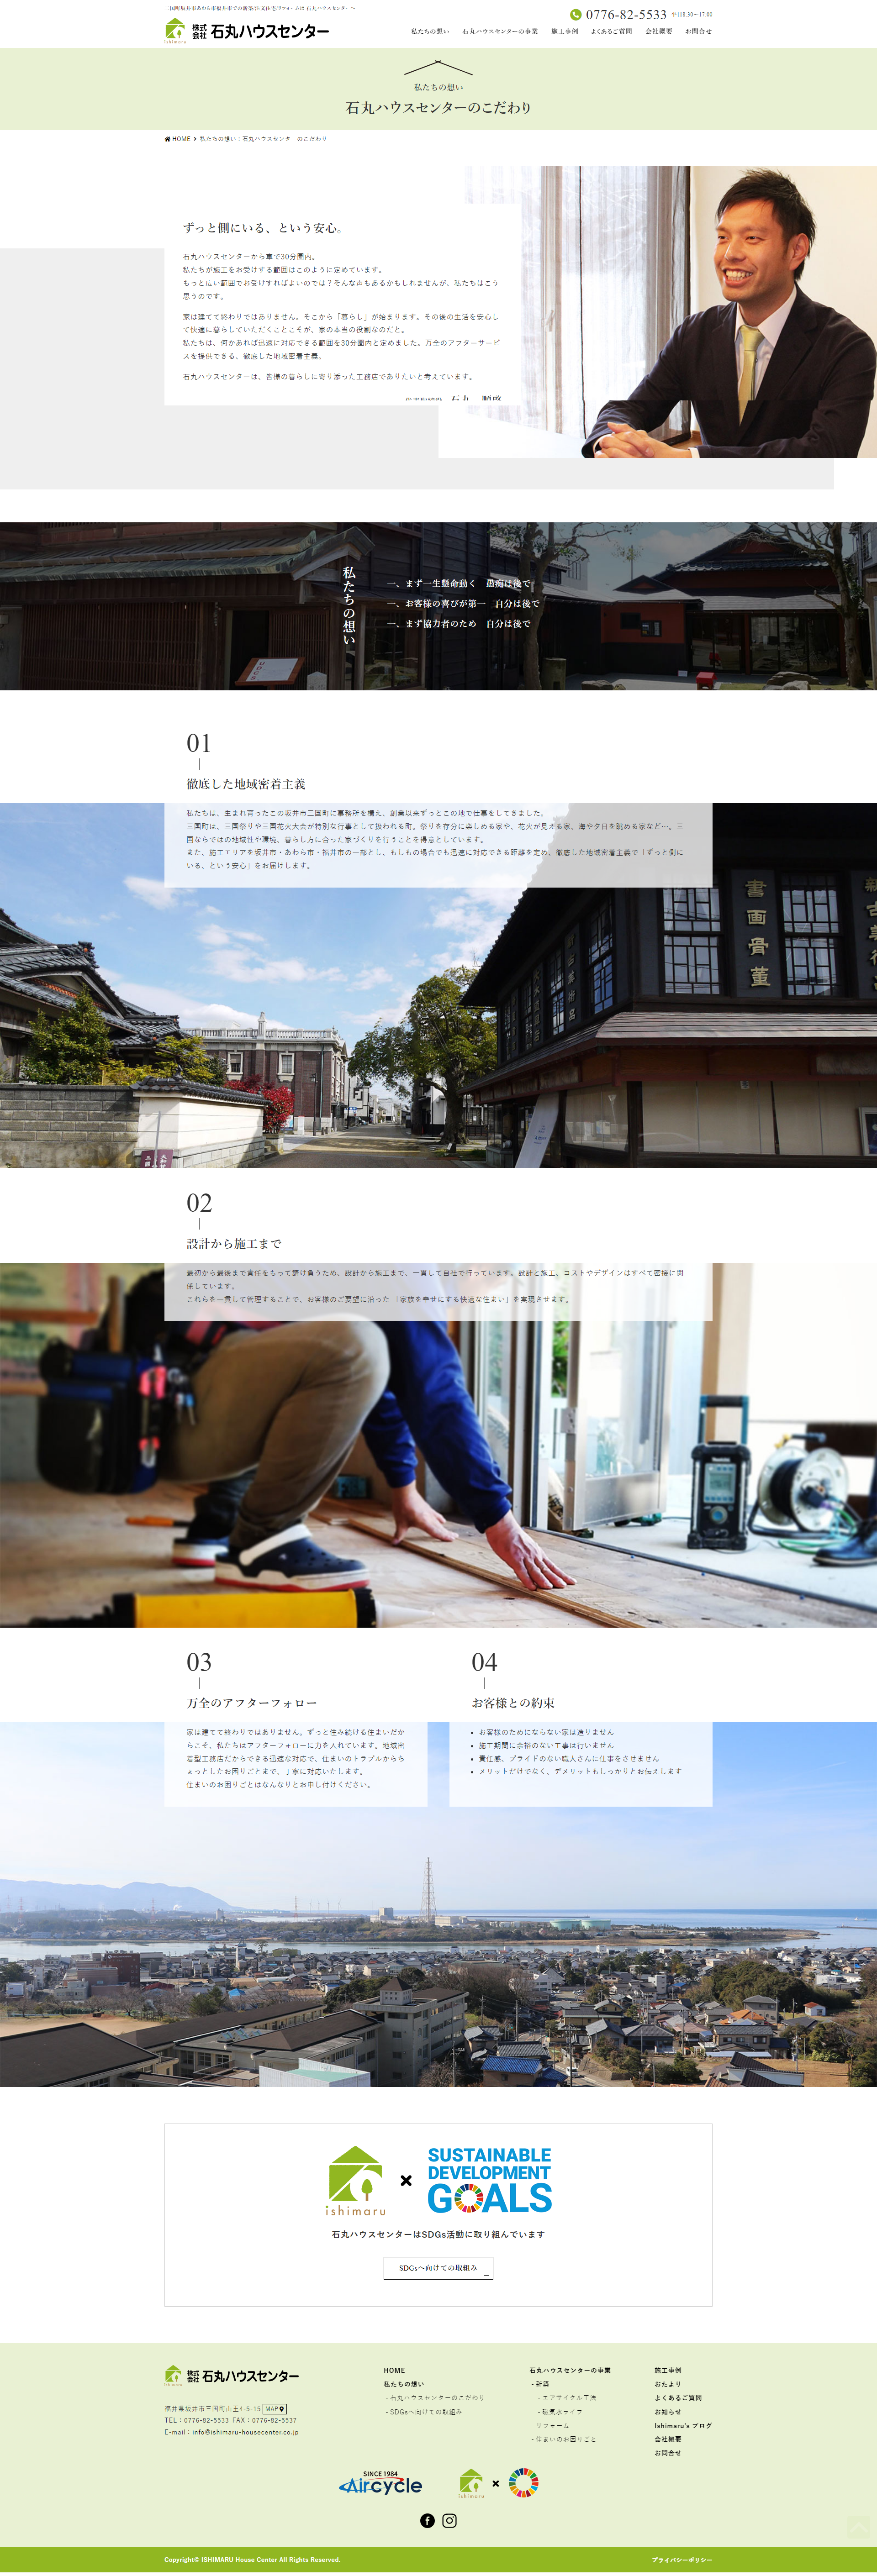Click the Sustainable Development Goals banner image
The height and width of the screenshot is (2576, 877).
[489, 2181]
